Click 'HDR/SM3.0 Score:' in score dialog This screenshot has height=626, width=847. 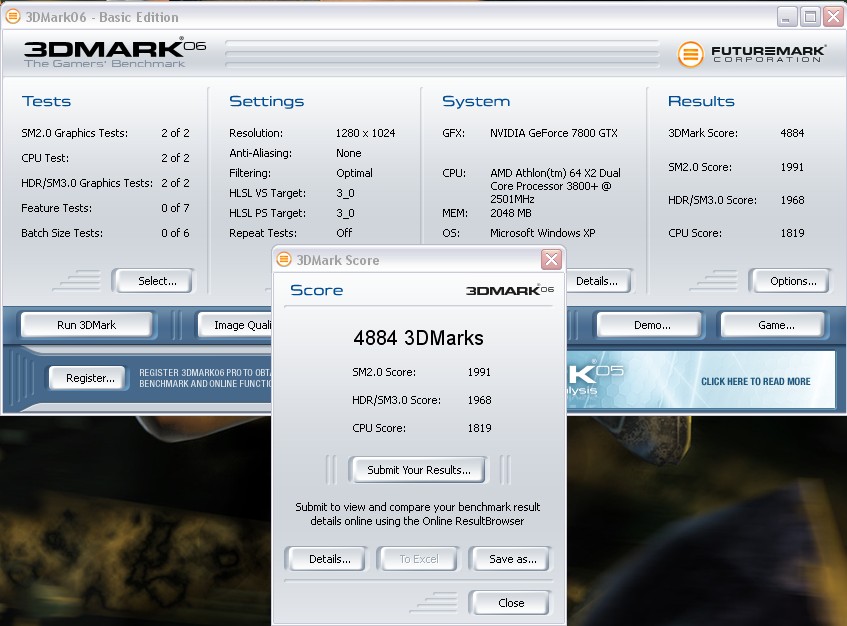tap(396, 400)
